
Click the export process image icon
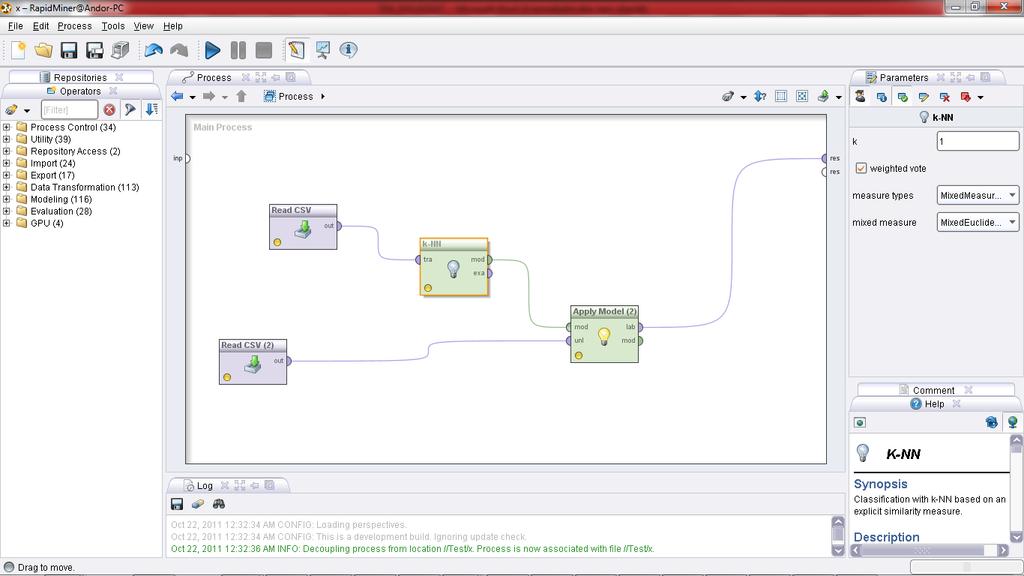point(823,97)
